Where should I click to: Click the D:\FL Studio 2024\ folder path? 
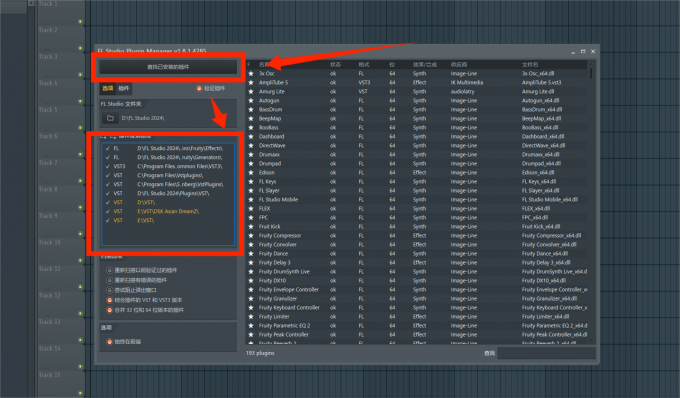(143, 118)
